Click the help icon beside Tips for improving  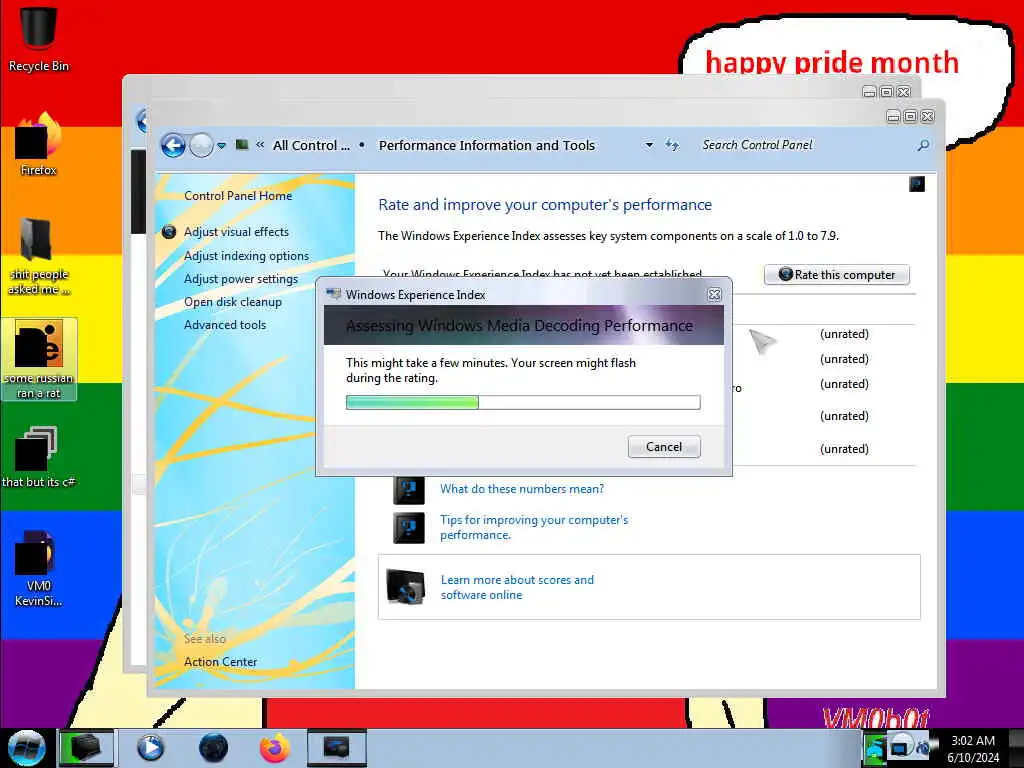click(409, 528)
